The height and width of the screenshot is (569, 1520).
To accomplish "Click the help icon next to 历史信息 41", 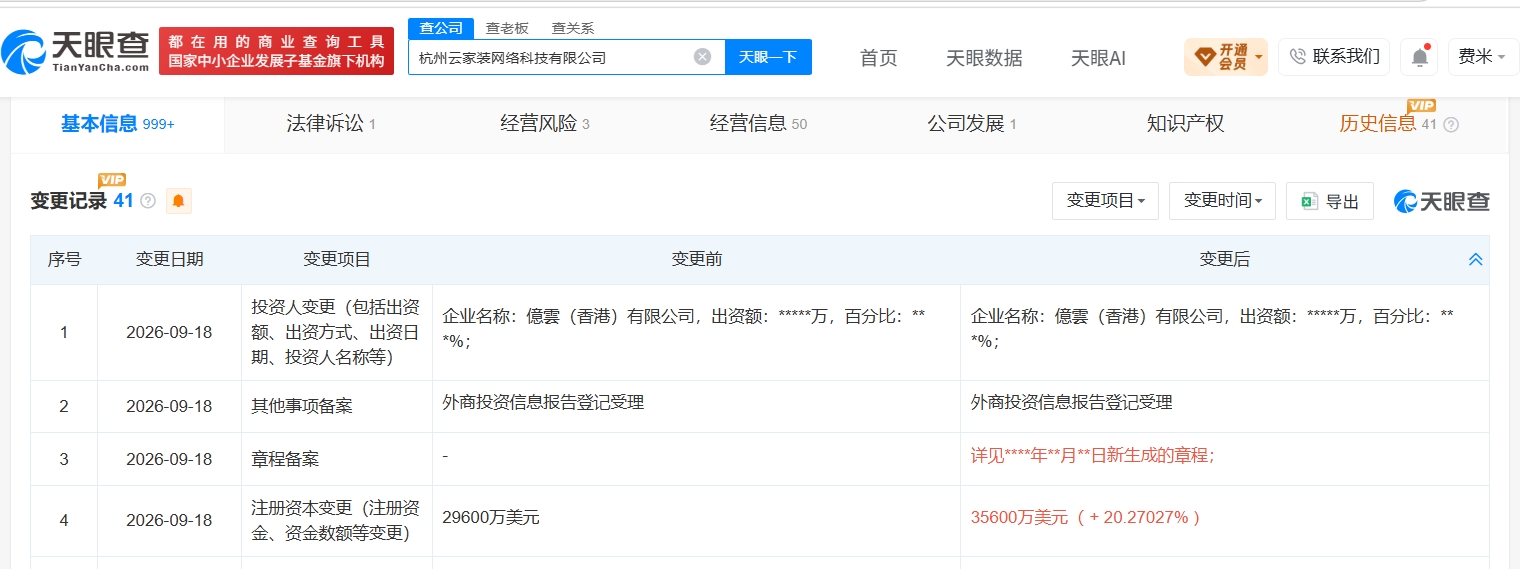I will click(1451, 125).
